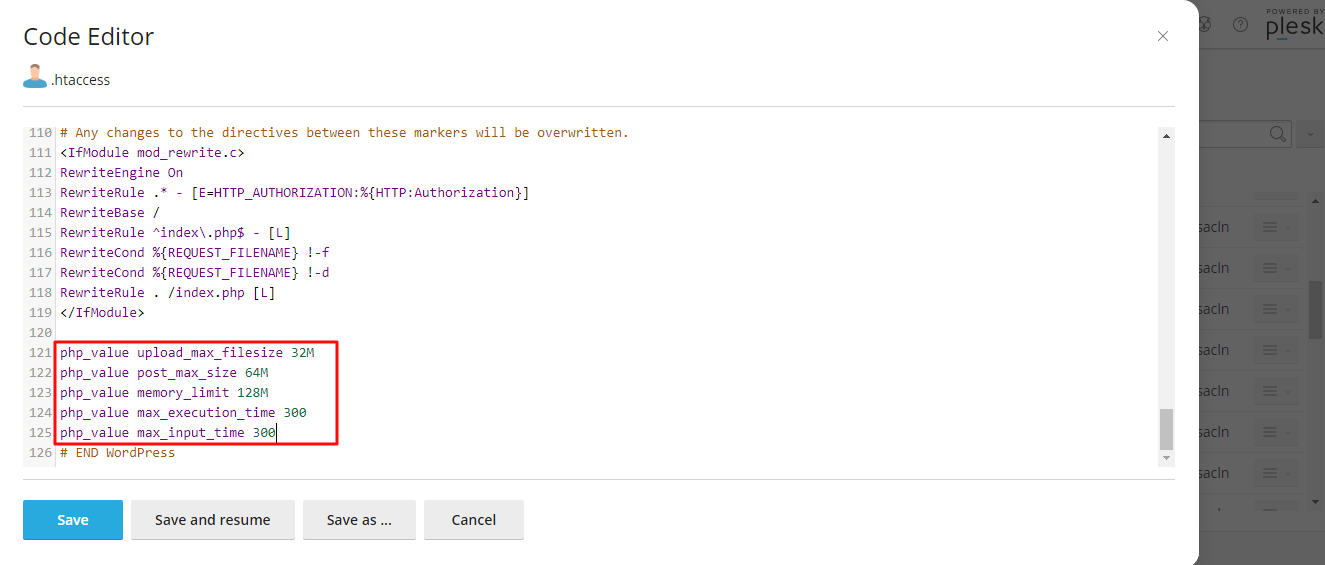This screenshot has width=1325, height=565.
Task: Click the editor scrollbar down arrow
Action: tap(1166, 458)
